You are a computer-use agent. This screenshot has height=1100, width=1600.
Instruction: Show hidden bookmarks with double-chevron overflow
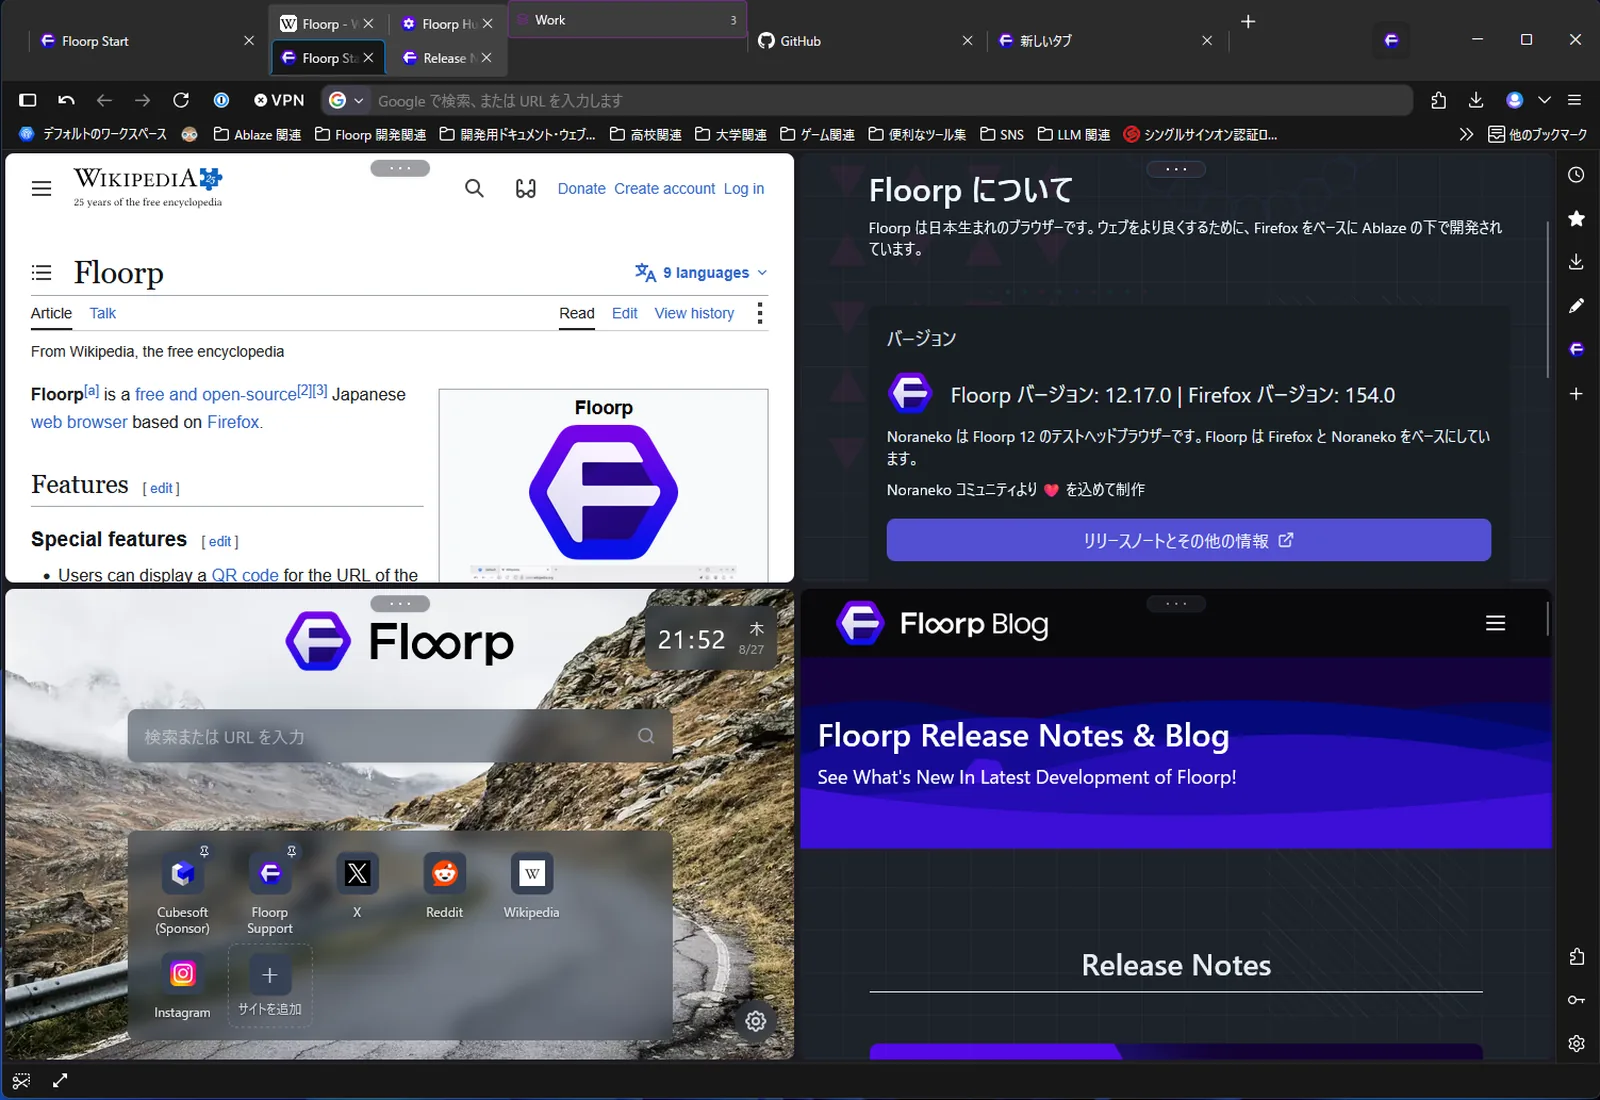(1466, 134)
